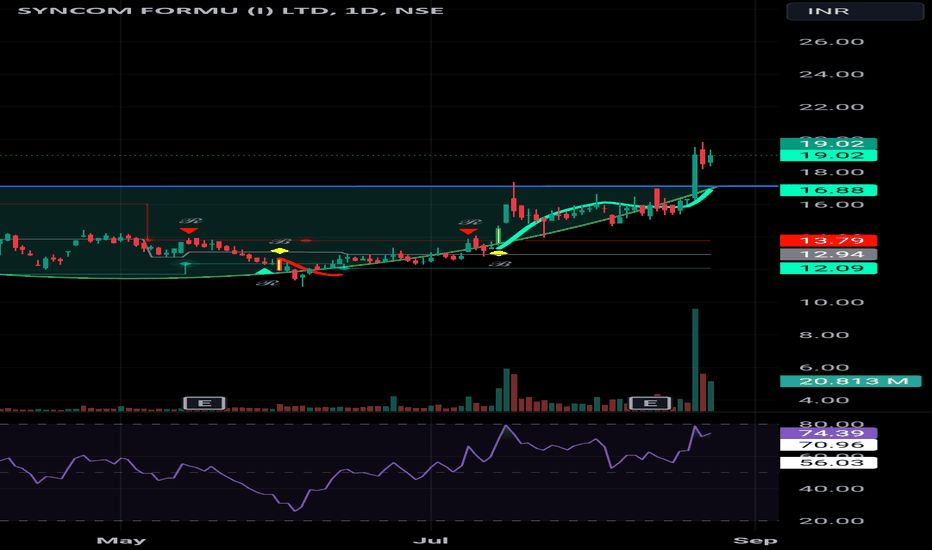The width and height of the screenshot is (932, 550).
Task: Click the 22.00 price axis value
Action: [x=831, y=107]
